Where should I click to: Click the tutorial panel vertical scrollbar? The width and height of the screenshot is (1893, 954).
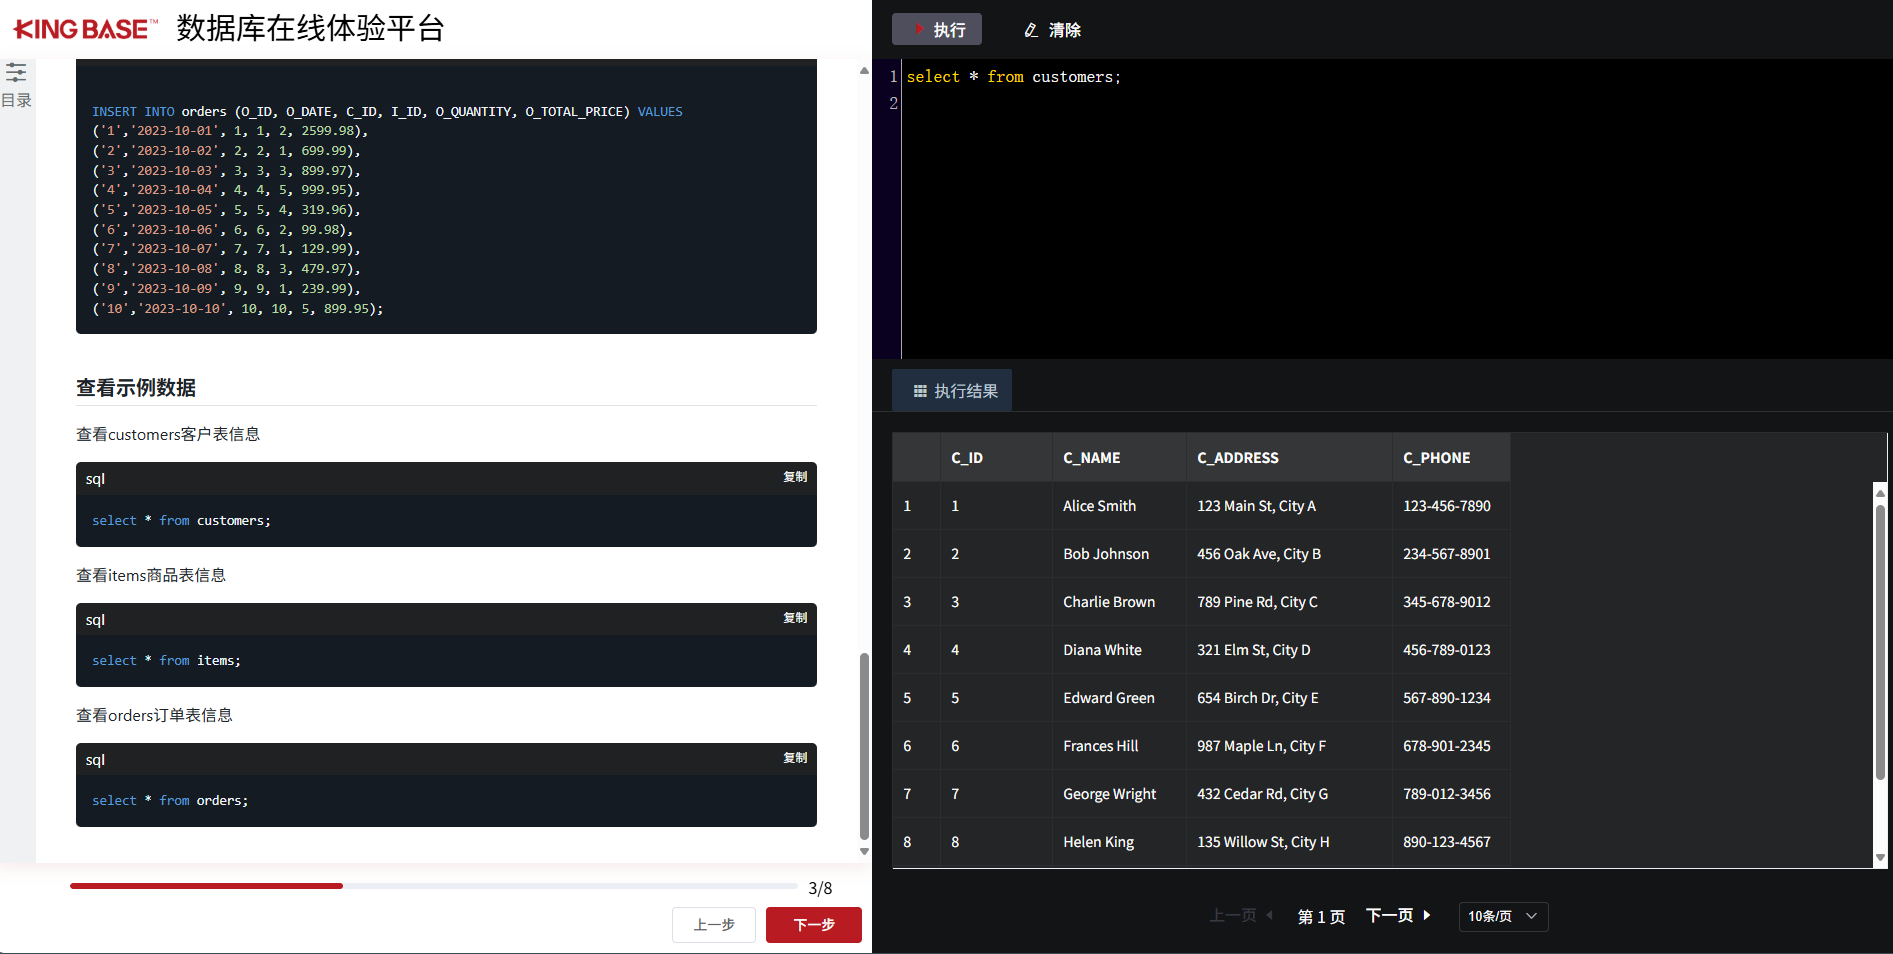pyautogui.click(x=864, y=746)
